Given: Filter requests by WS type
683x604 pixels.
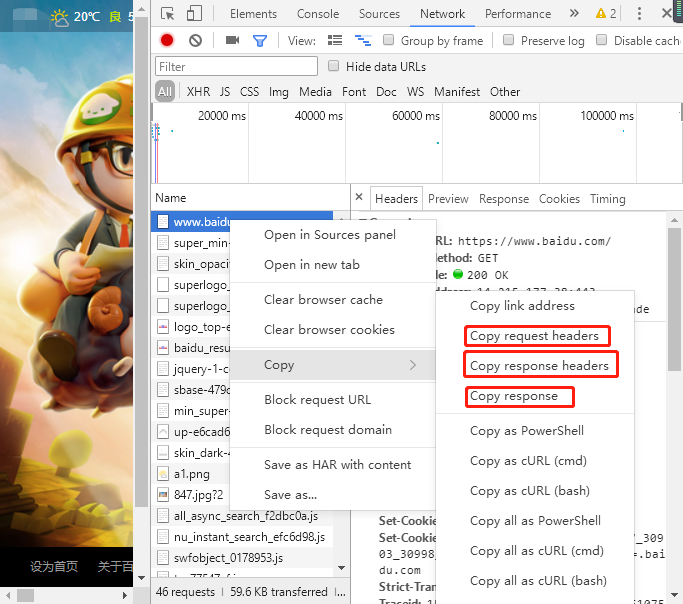Looking at the screenshot, I should 416,92.
